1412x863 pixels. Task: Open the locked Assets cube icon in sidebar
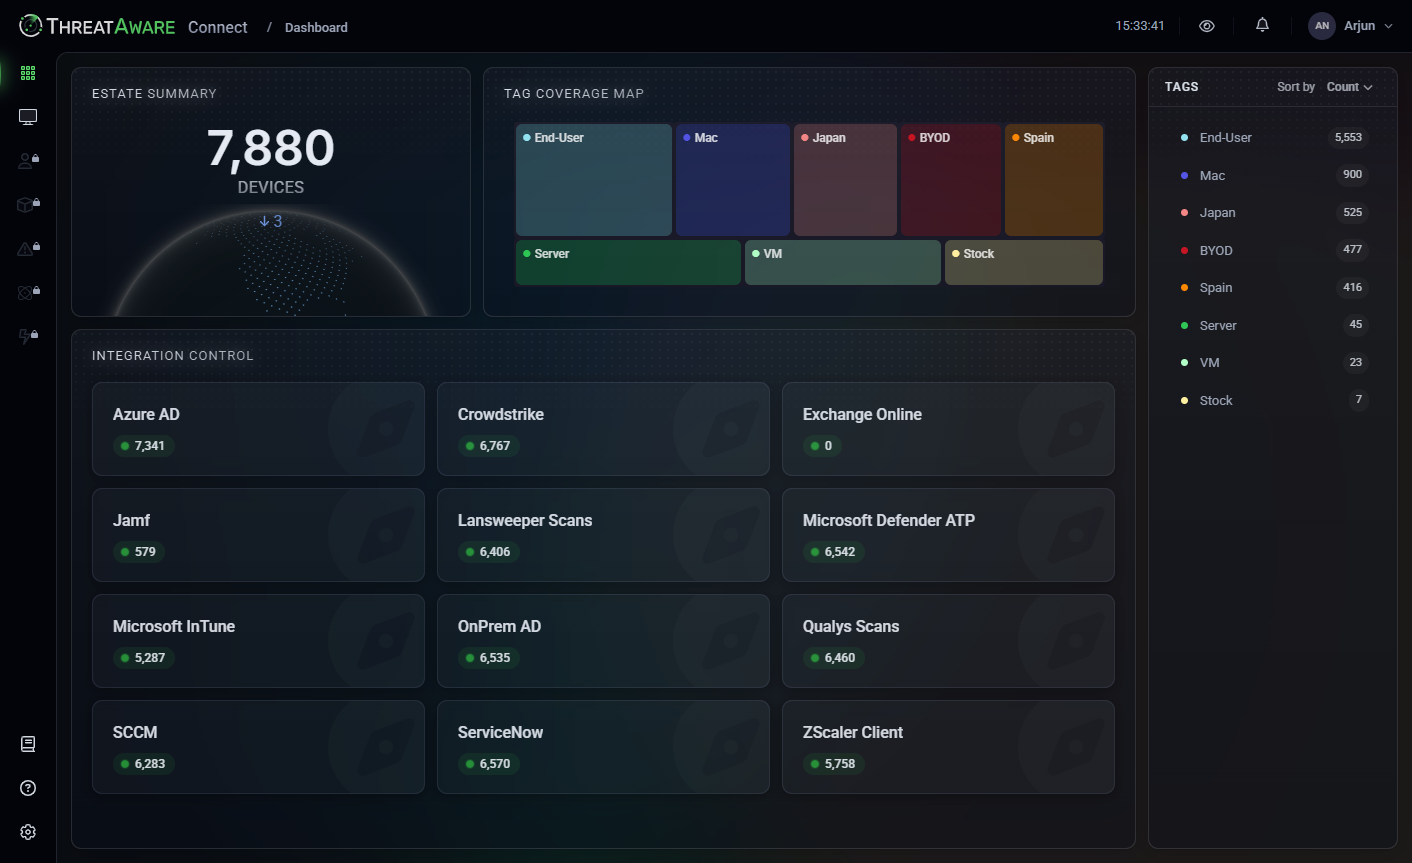(x=27, y=204)
